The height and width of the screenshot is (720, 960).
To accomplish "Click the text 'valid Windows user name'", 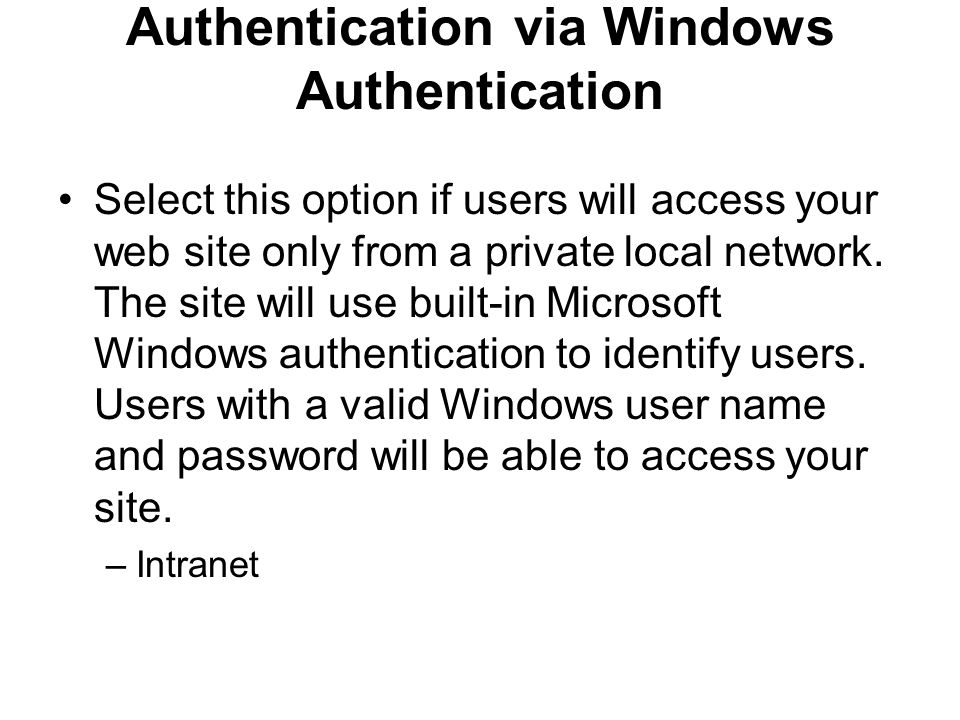I will (x=582, y=405).
